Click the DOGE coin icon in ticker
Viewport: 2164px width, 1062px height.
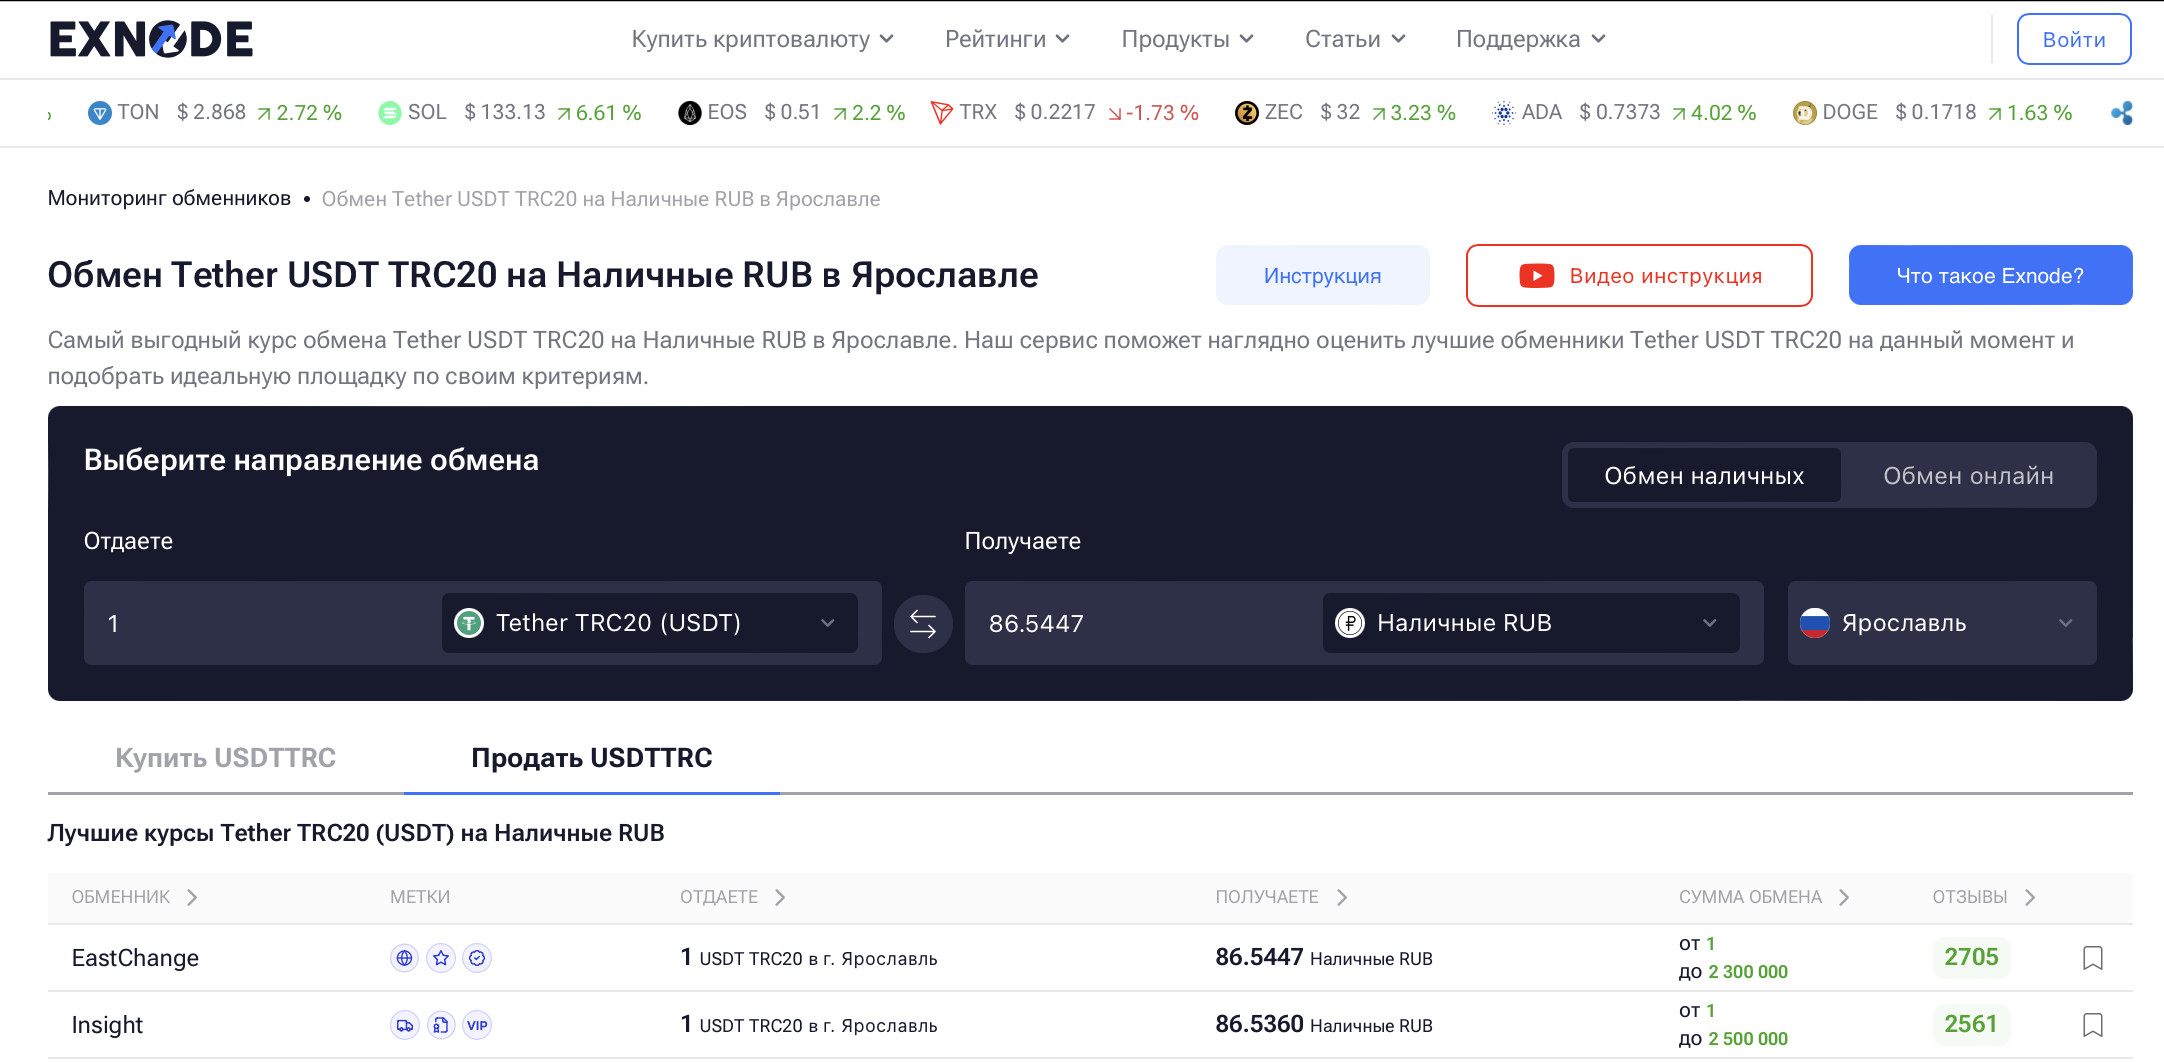[1805, 113]
